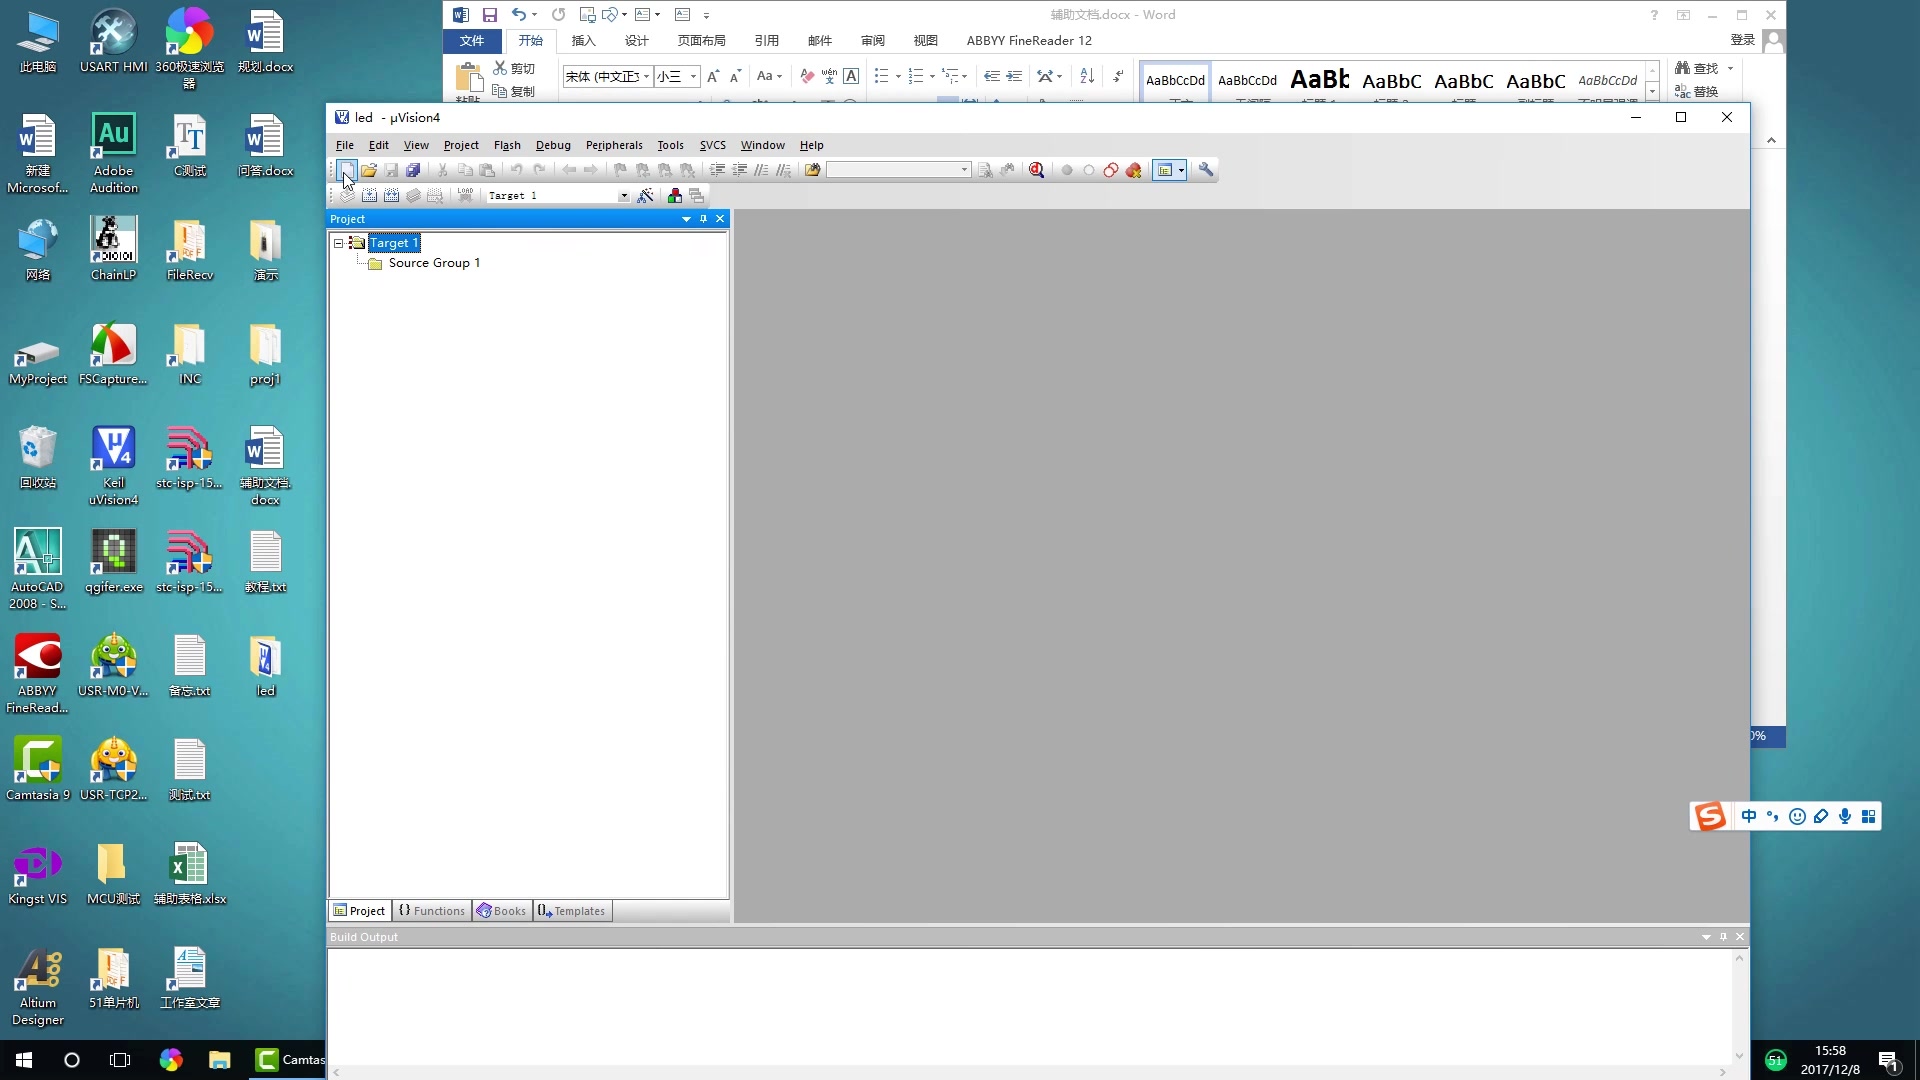This screenshot has width=1920, height=1080.
Task: Toggle pin on the Project panel
Action: pyautogui.click(x=703, y=219)
